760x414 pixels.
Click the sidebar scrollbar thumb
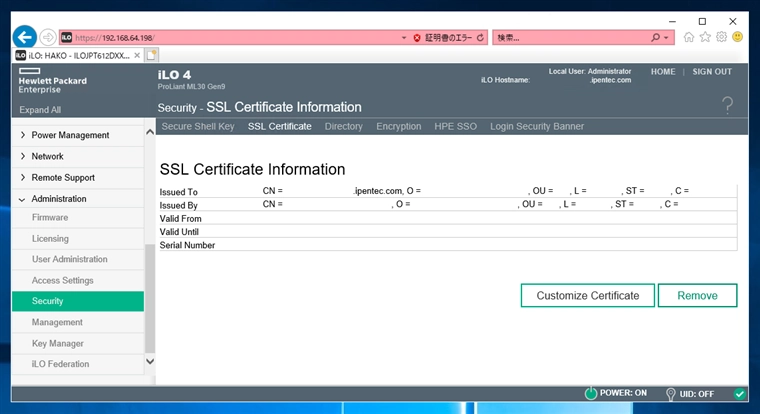pos(150,298)
